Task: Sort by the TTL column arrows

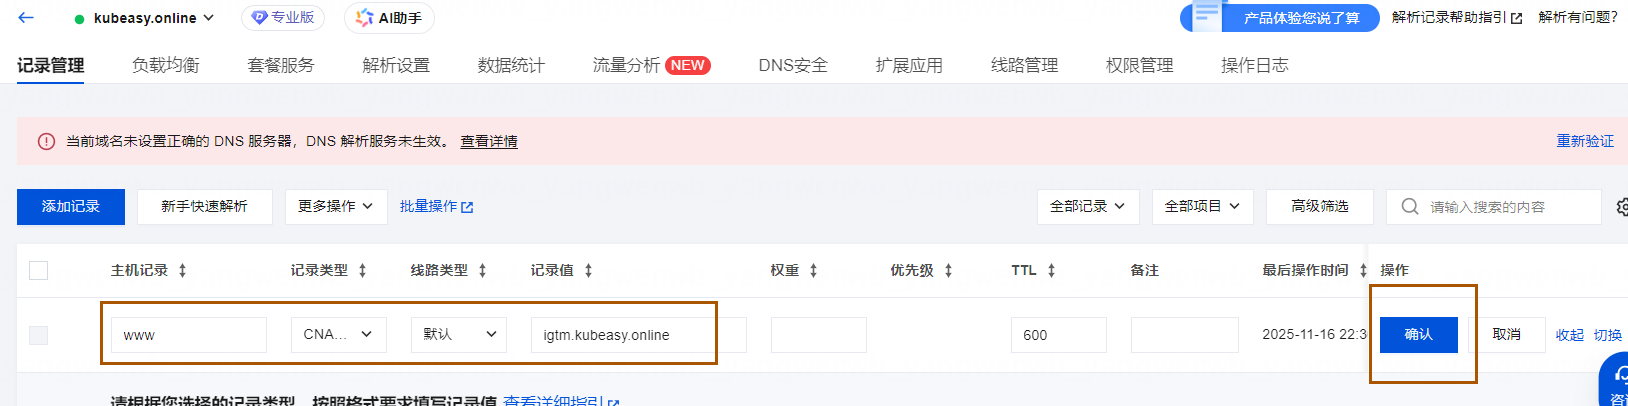Action: tap(1051, 270)
